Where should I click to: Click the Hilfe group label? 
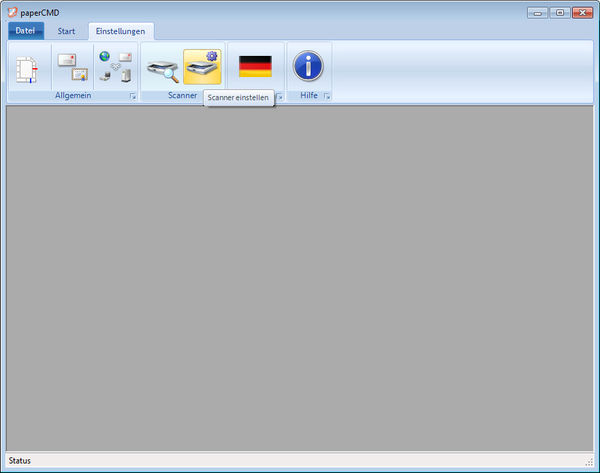(x=309, y=95)
